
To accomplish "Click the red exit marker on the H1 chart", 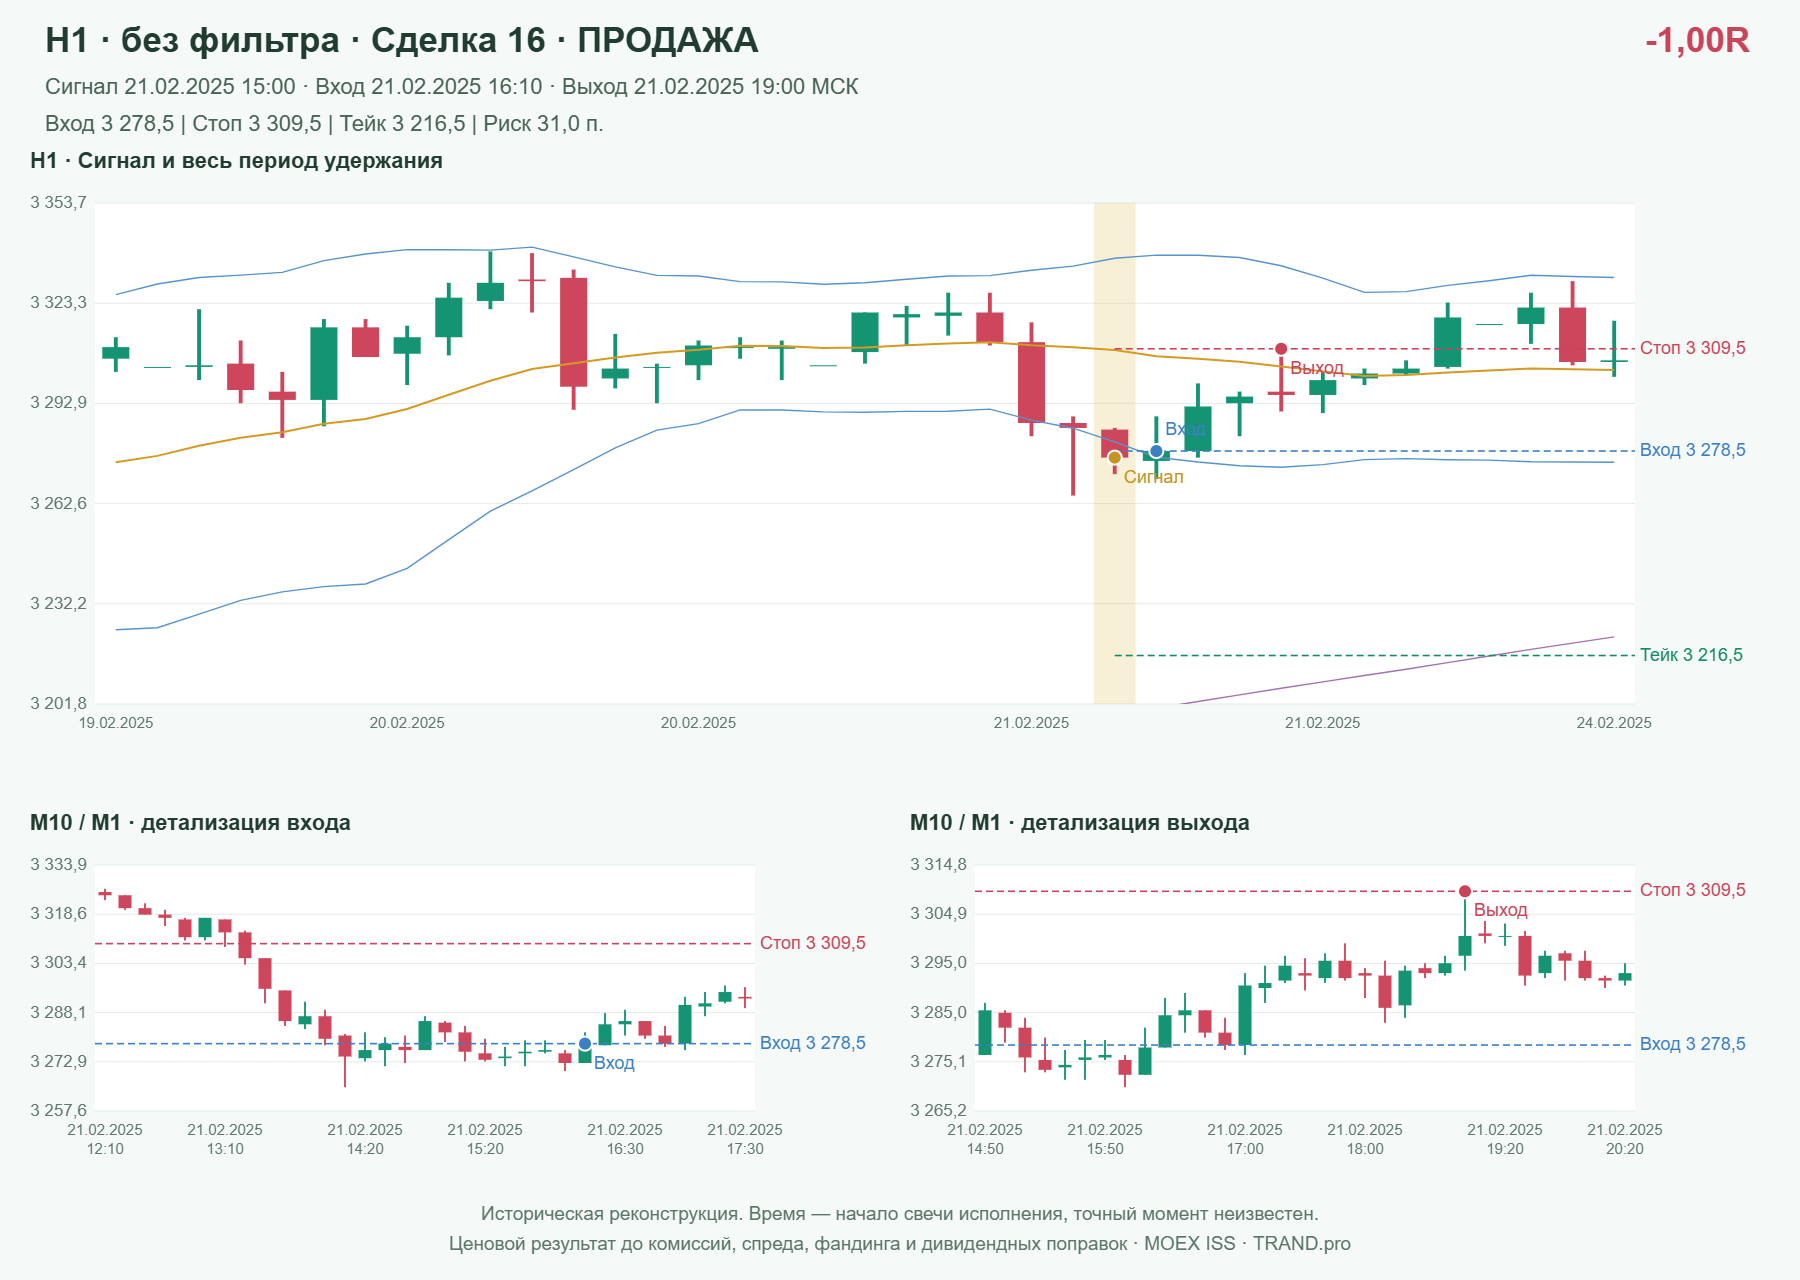I will pyautogui.click(x=1281, y=349).
